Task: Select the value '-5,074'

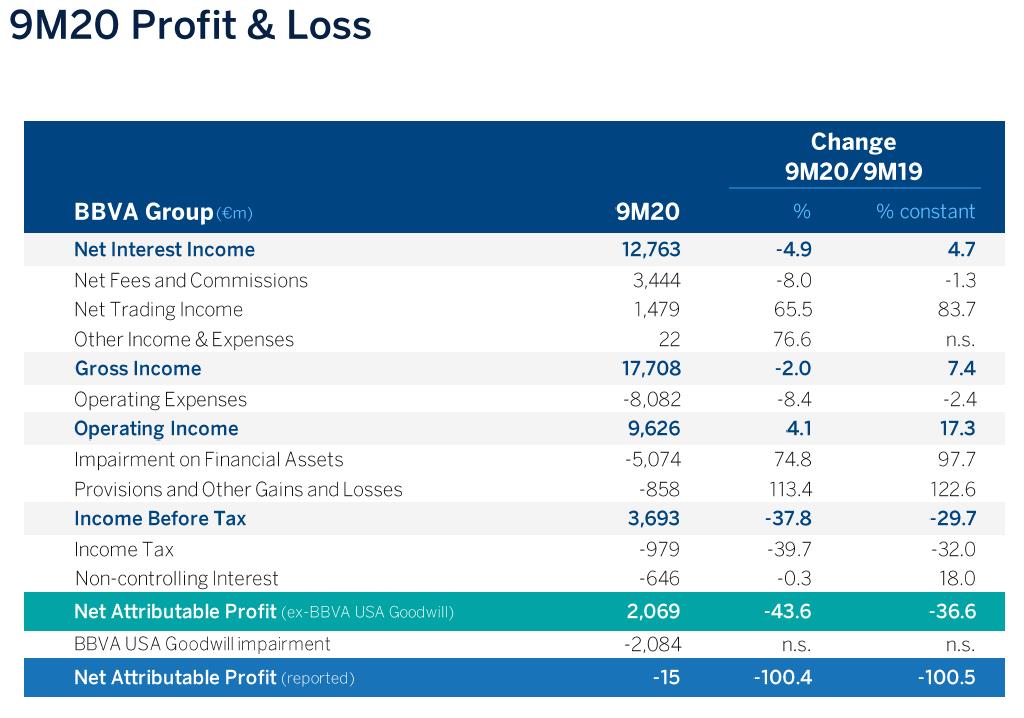Action: 653,459
